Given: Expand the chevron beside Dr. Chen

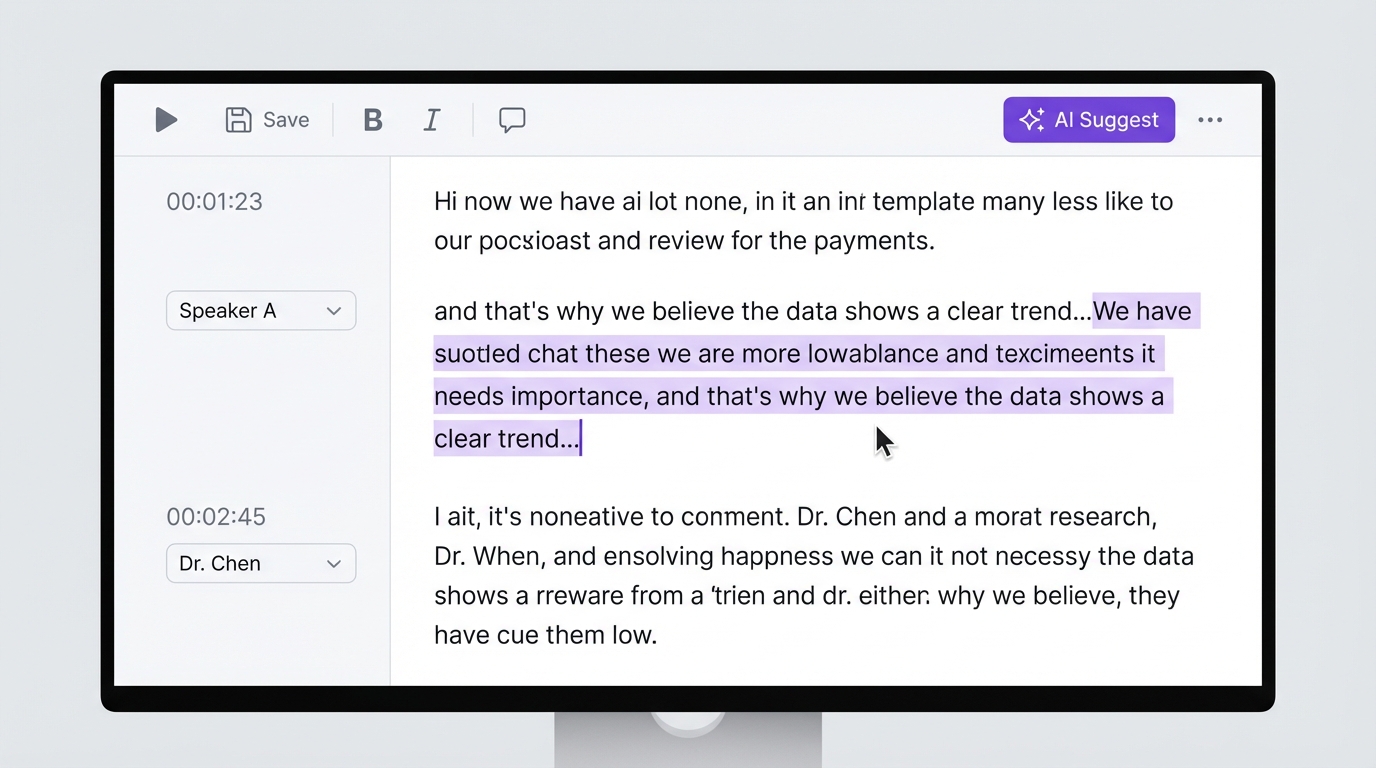Looking at the screenshot, I should point(334,563).
